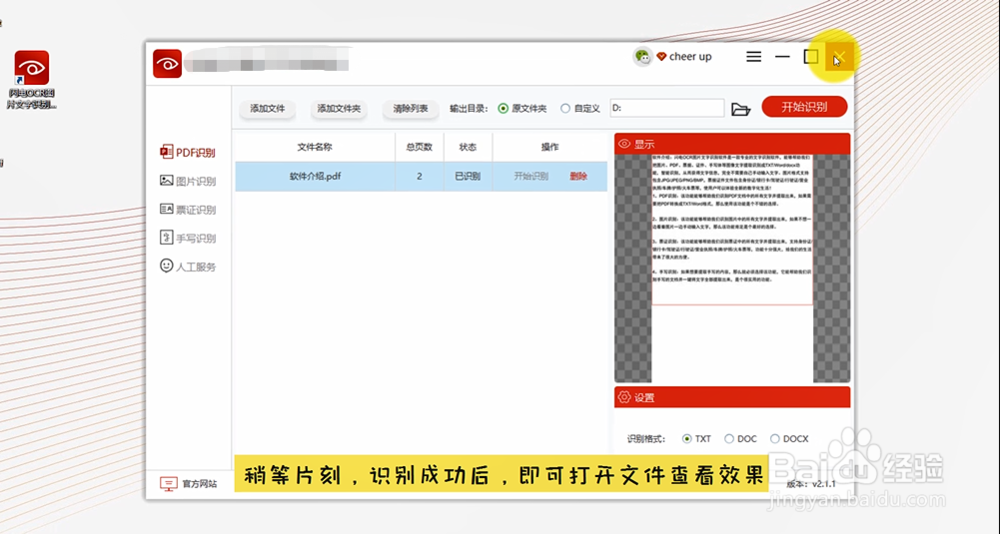This screenshot has width=1000, height=534.
Task: Open the hamburger menu icon
Action: 754,57
